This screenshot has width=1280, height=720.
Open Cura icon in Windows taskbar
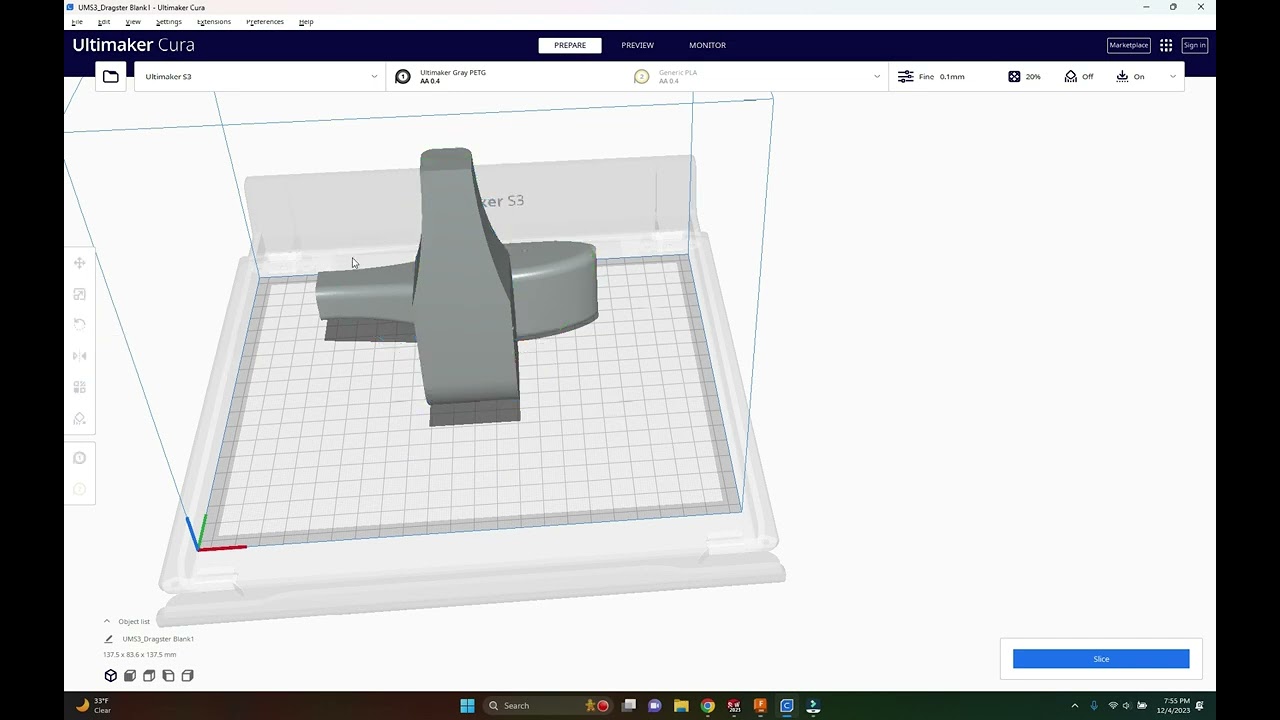tap(787, 706)
